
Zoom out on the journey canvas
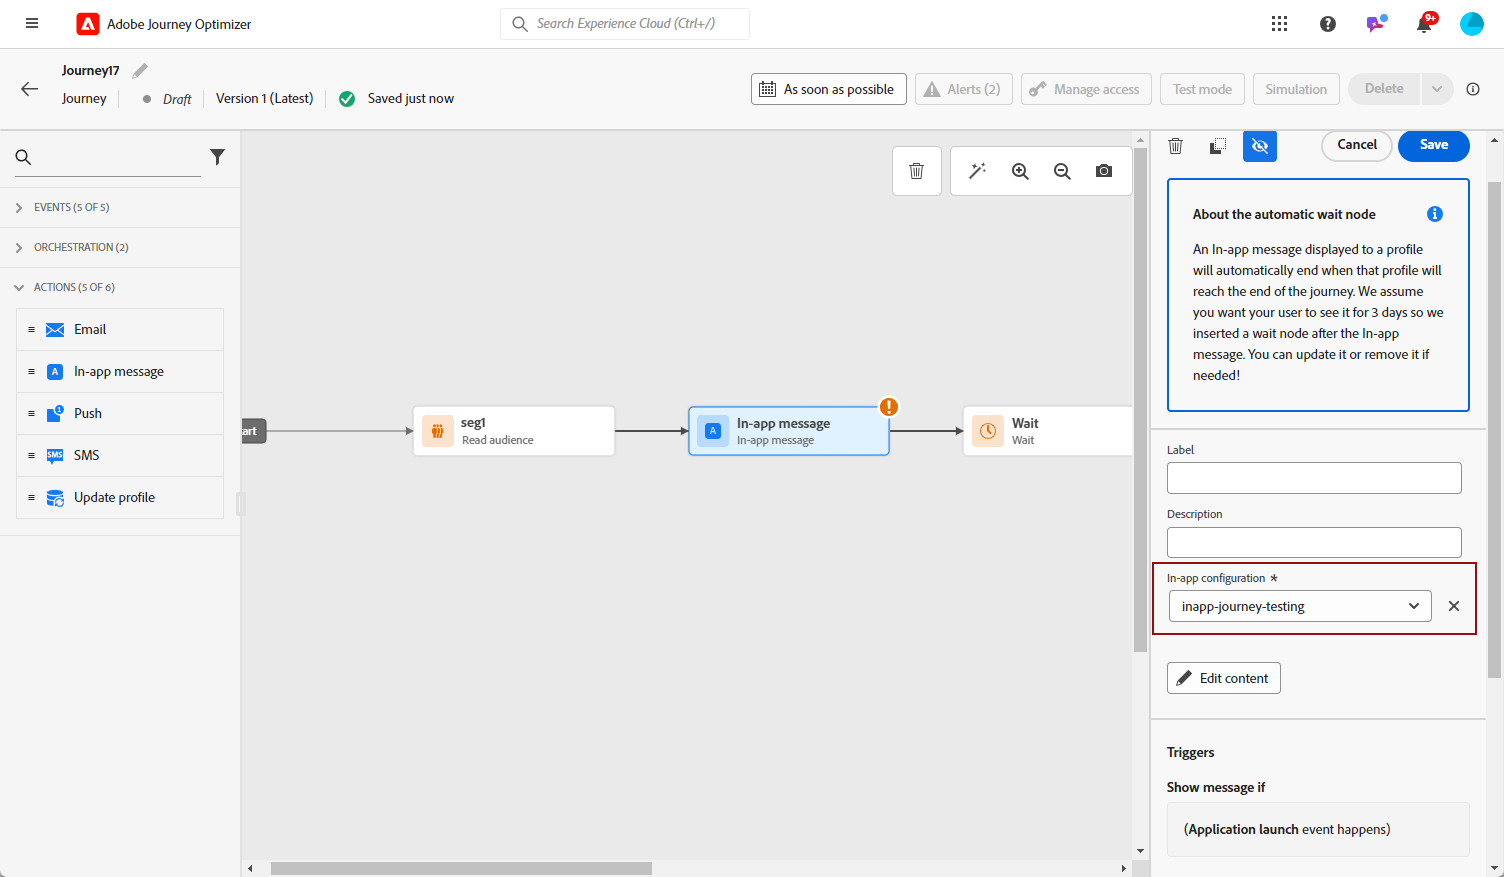pyautogui.click(x=1062, y=171)
